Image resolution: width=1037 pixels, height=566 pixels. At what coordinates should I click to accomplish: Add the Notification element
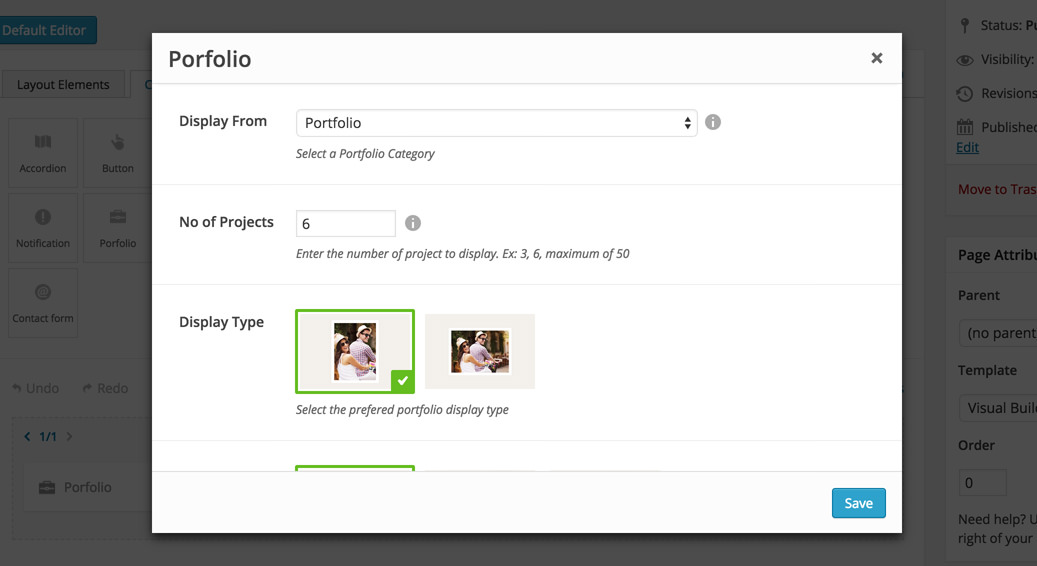43,228
